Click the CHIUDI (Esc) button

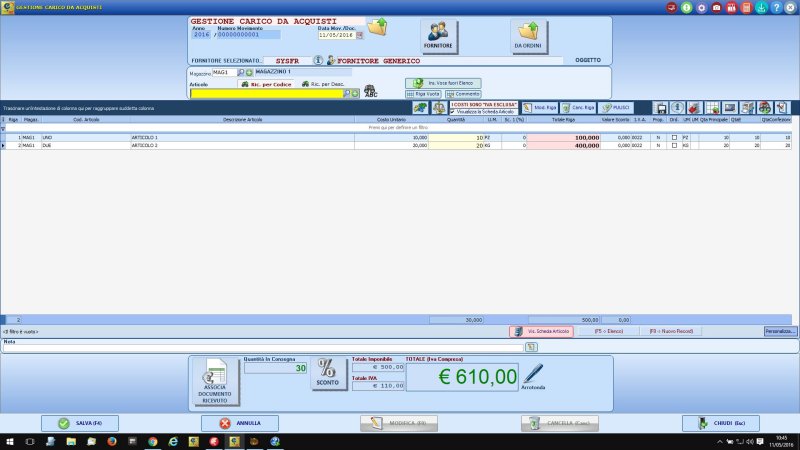[x=721, y=423]
